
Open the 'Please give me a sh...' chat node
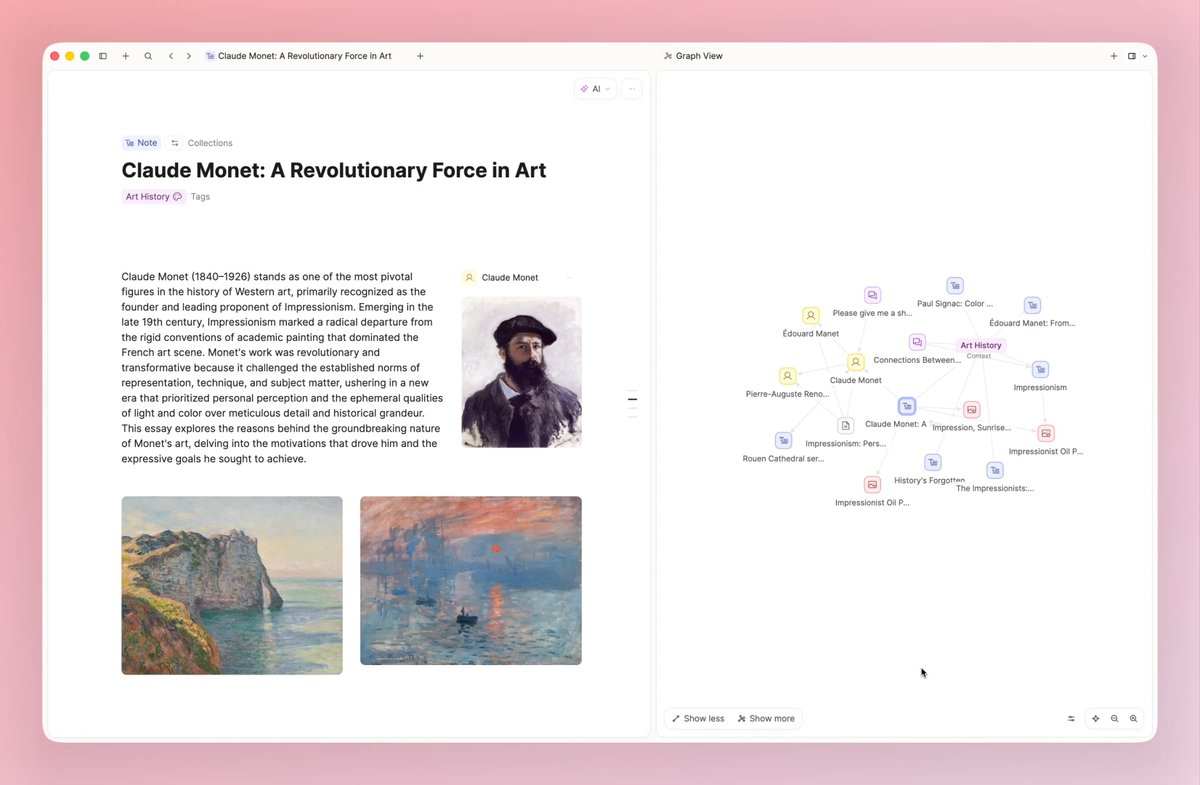(x=872, y=295)
